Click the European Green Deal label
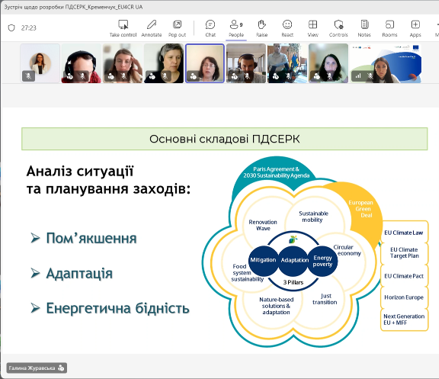This screenshot has height=379, width=439. point(361,209)
